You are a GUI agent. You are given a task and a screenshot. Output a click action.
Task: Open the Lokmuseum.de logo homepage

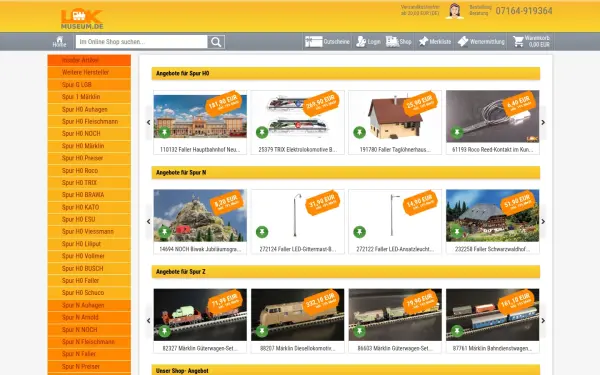click(82, 19)
